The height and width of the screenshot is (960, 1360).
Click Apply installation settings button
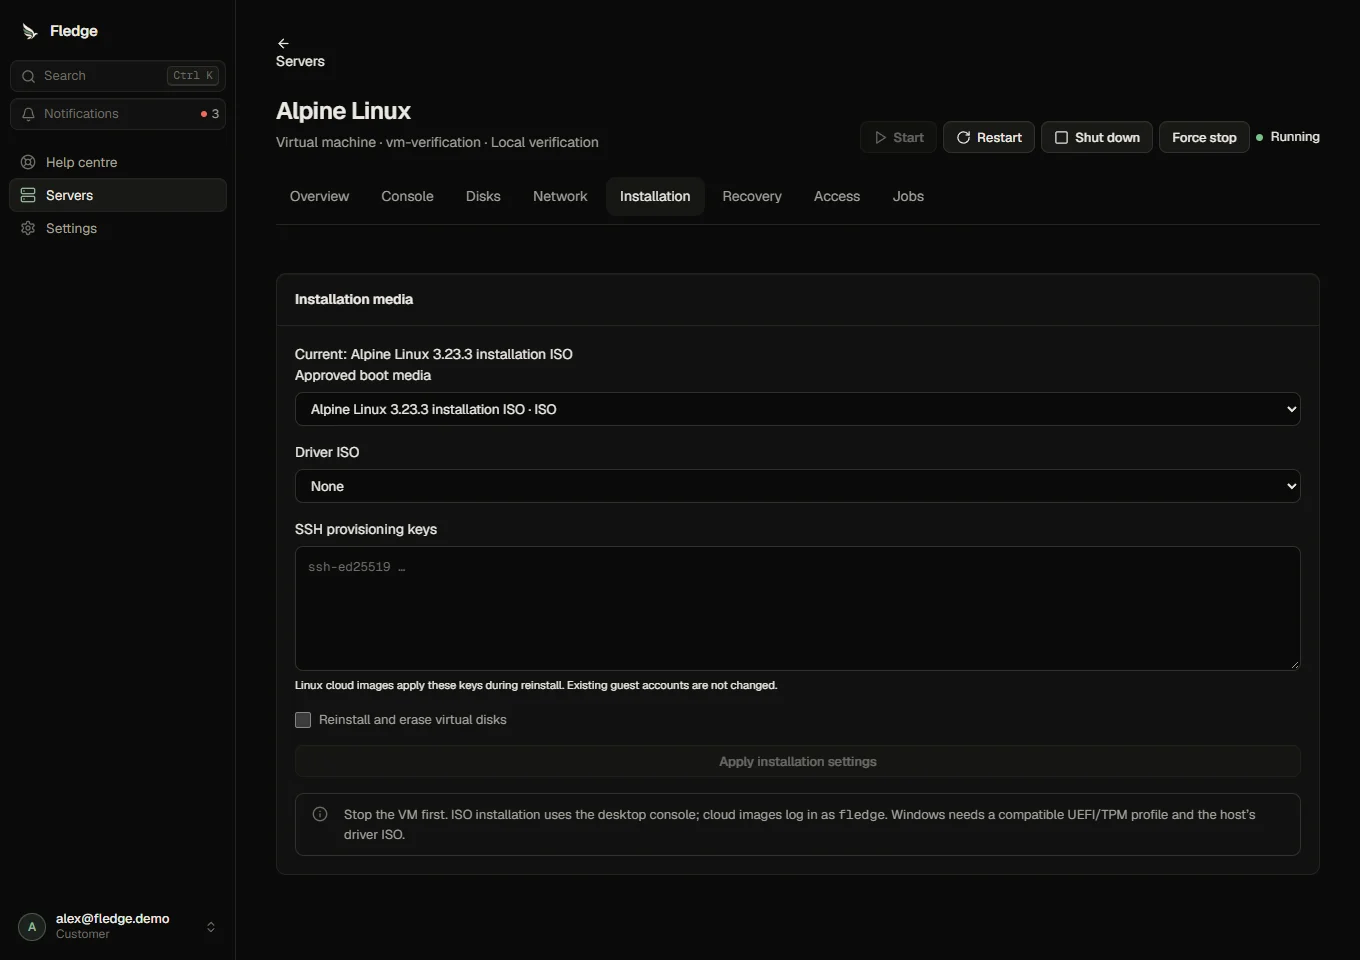[x=797, y=761]
